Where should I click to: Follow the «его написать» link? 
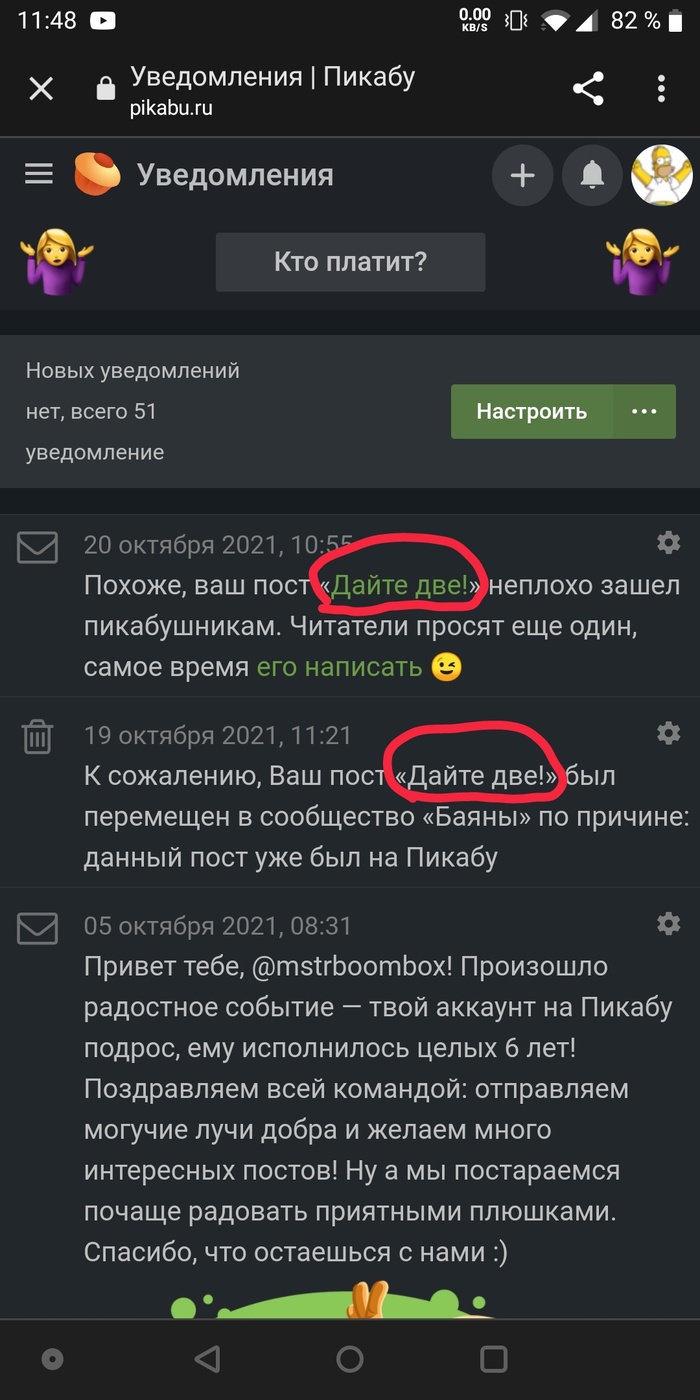click(339, 667)
